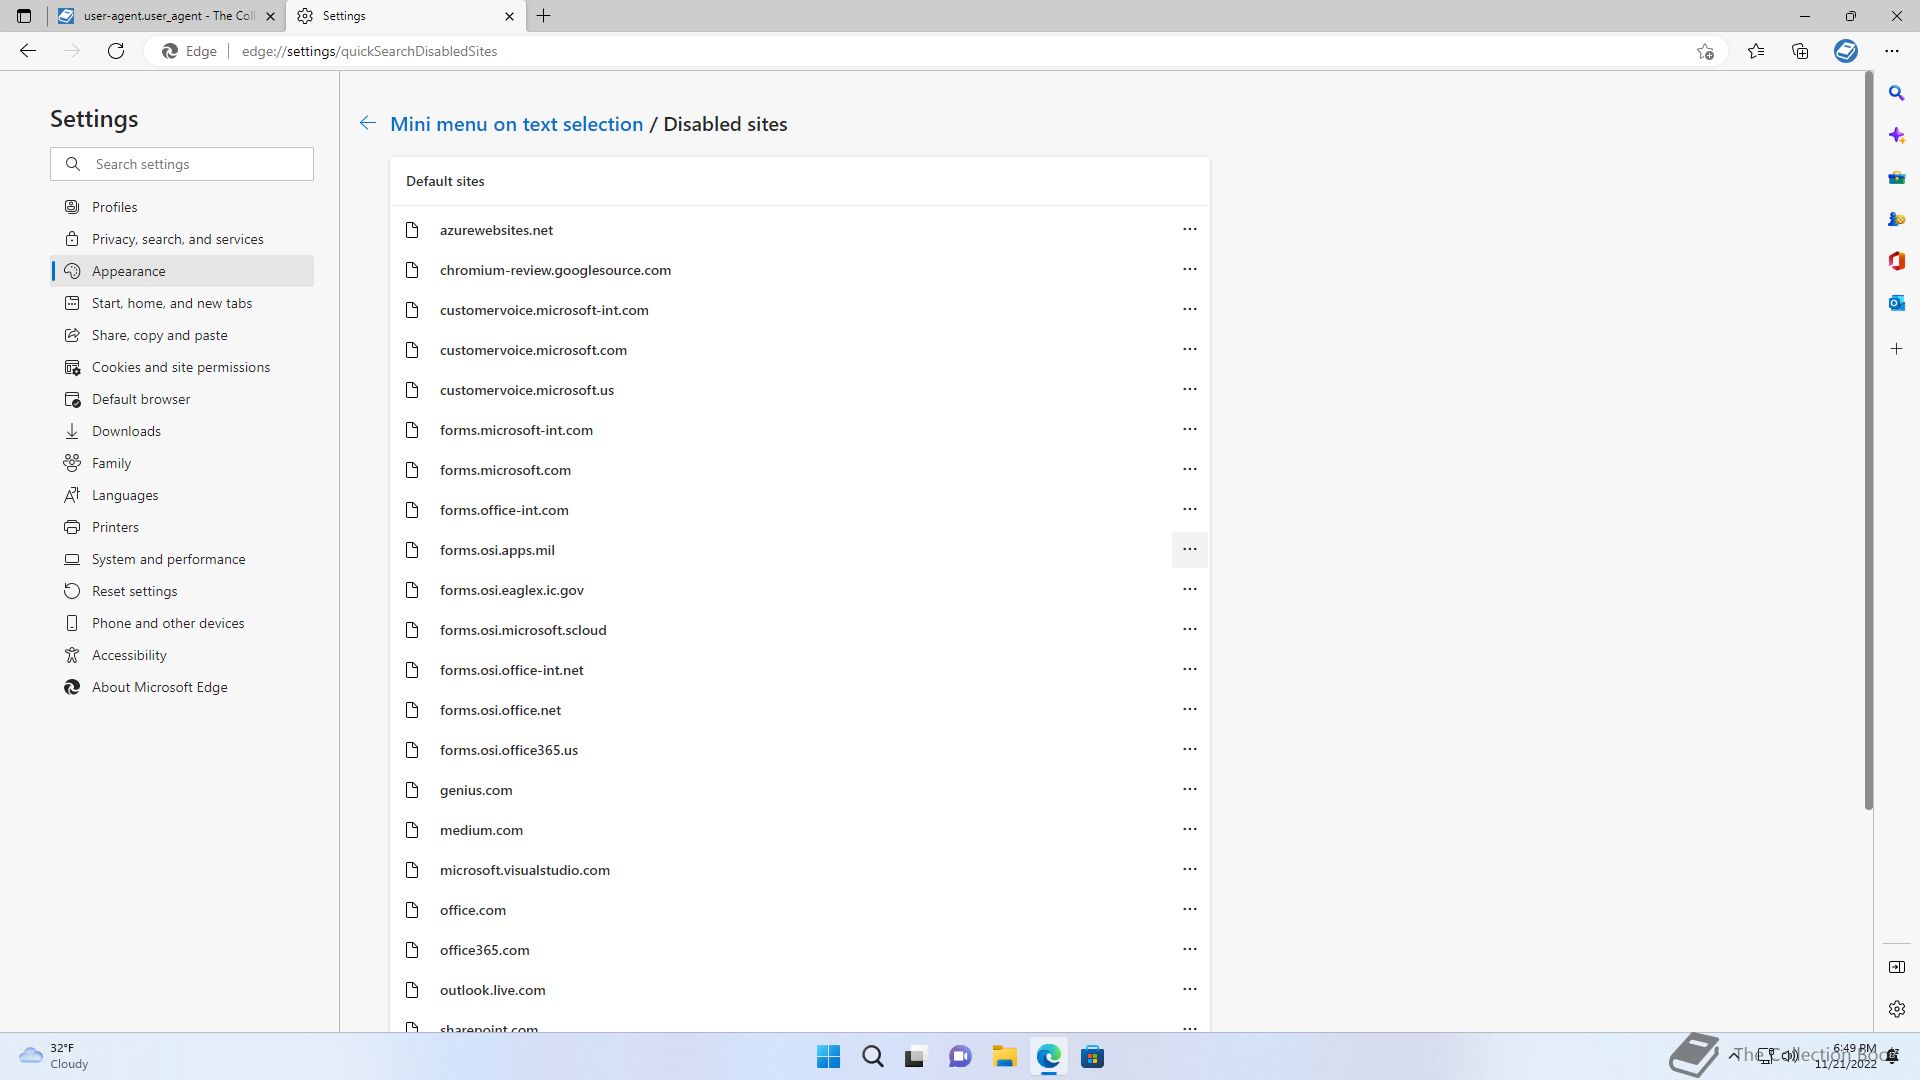Open more actions for chromium-review.googlesource.com

1189,269
